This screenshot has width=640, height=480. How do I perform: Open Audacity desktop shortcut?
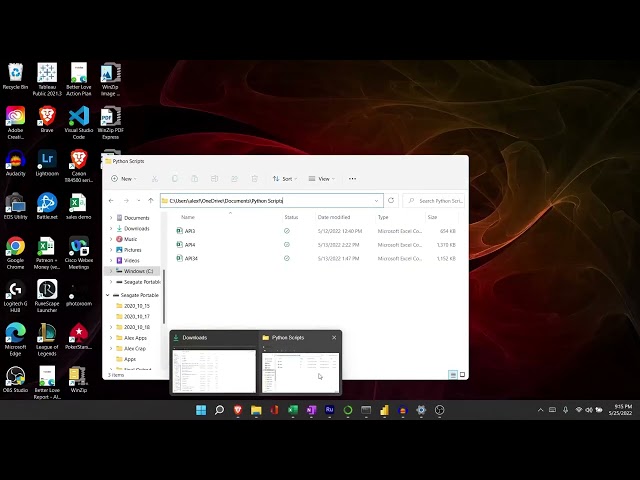click(15, 163)
